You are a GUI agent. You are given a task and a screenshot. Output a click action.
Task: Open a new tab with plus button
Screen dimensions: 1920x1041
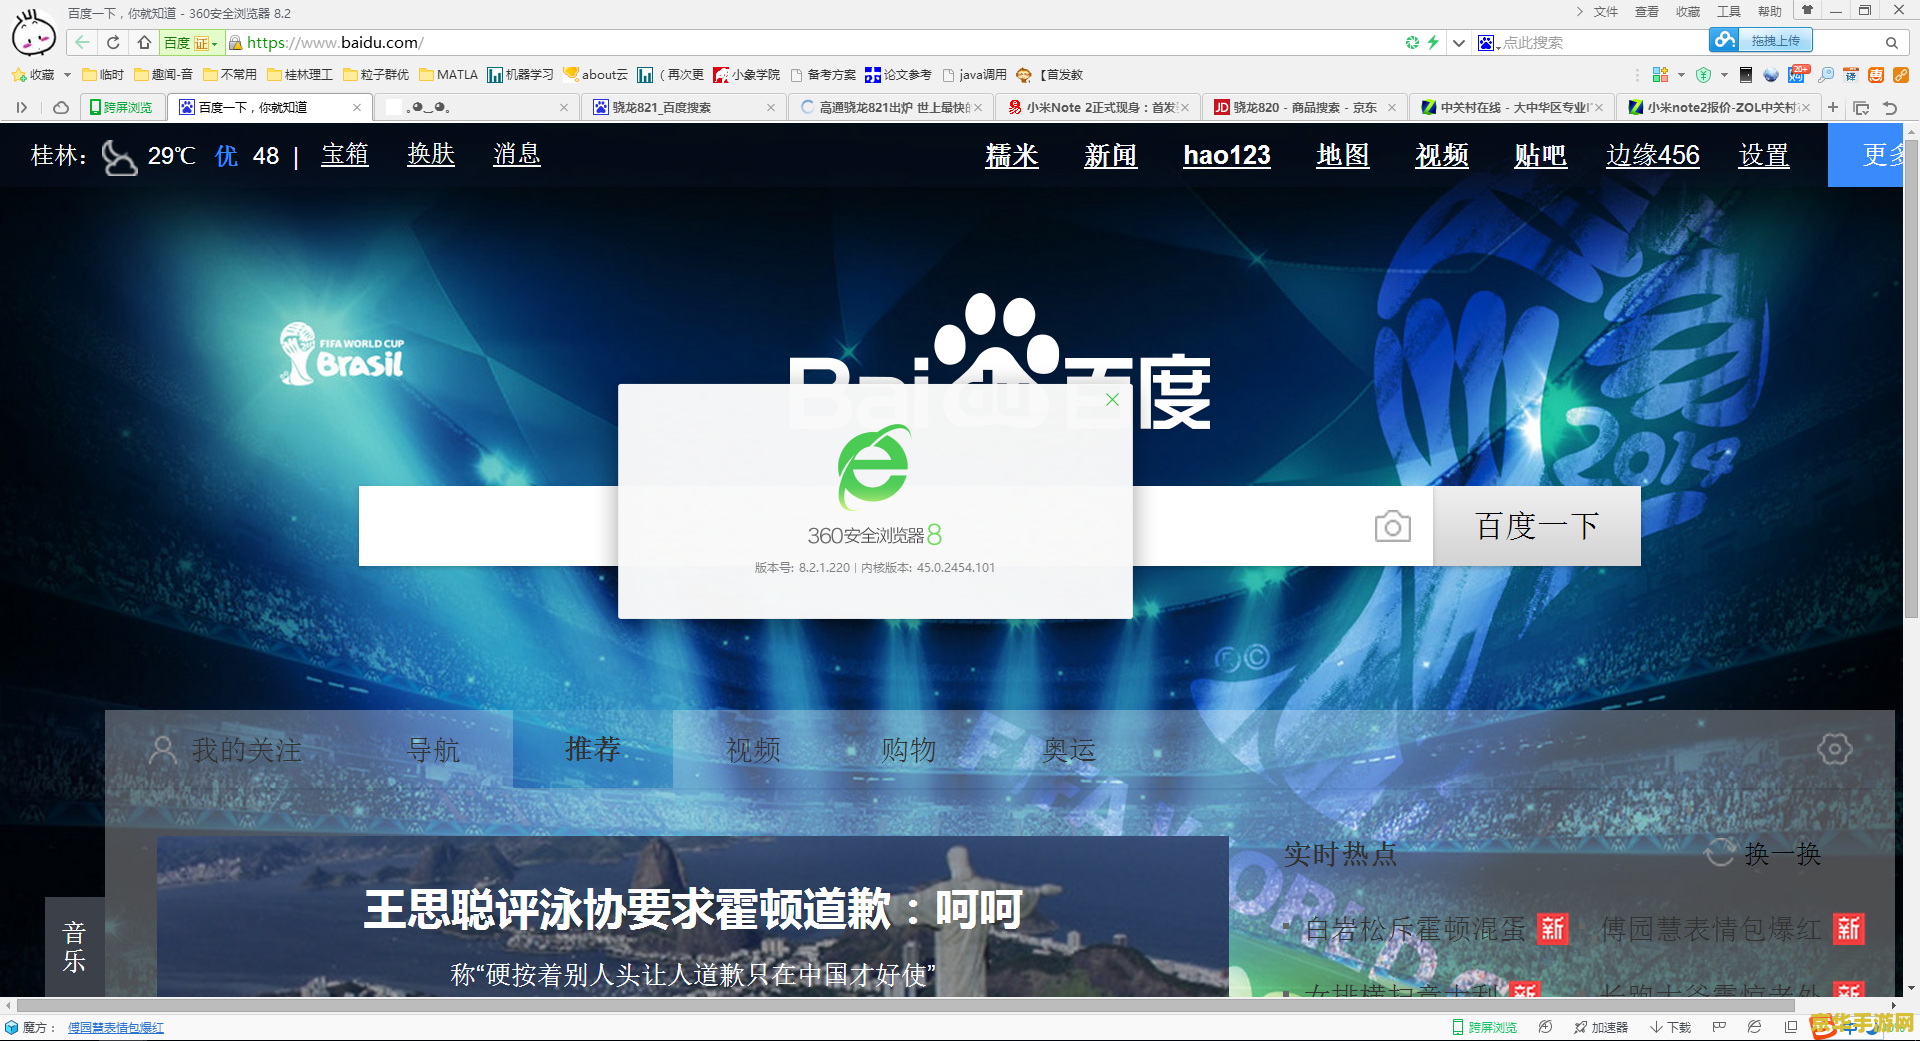(1833, 107)
